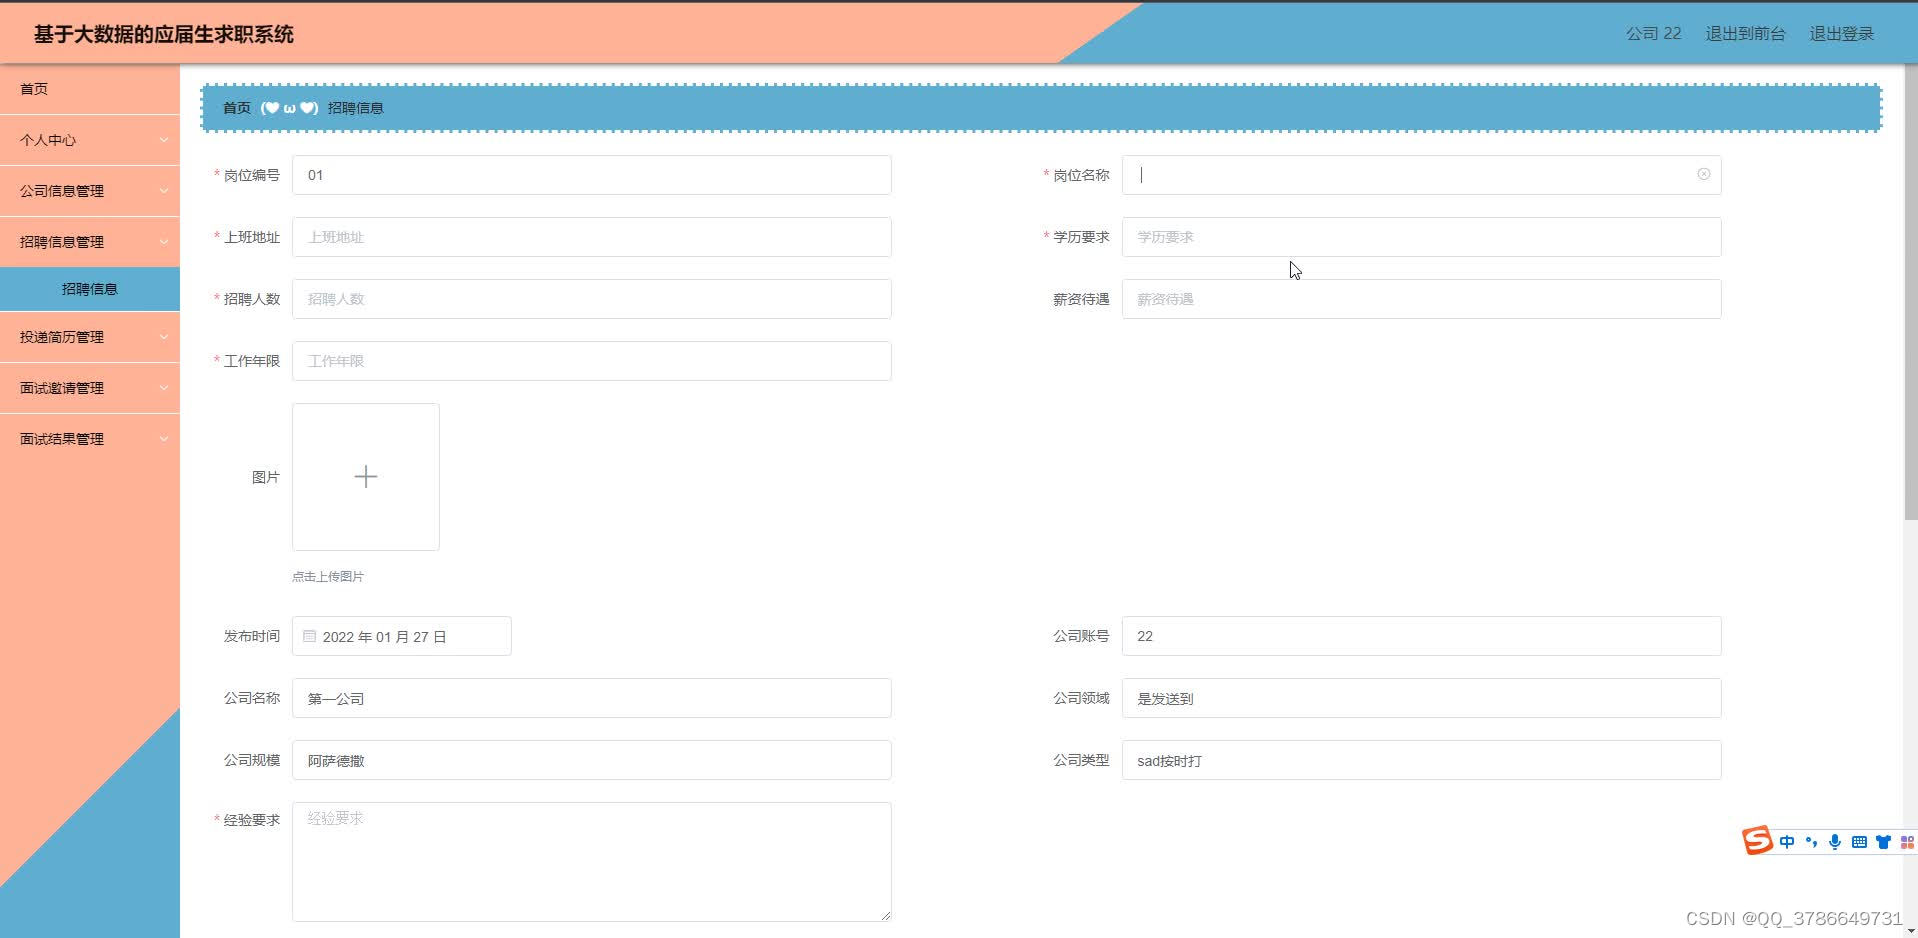Focus the 岗位名称 input field
The width and height of the screenshot is (1918, 938).
point(1421,175)
